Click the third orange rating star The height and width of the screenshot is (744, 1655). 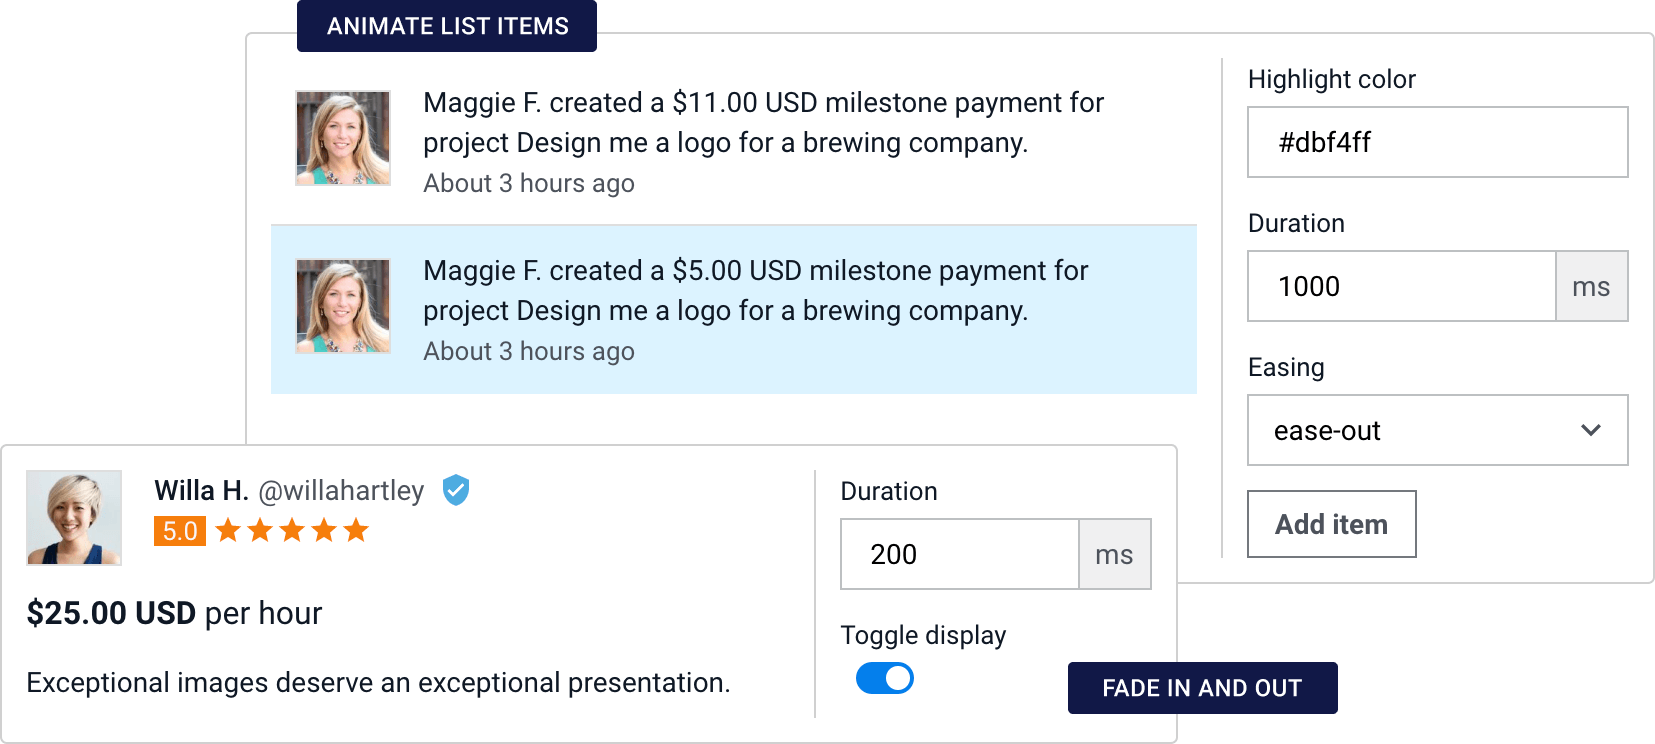point(292,530)
